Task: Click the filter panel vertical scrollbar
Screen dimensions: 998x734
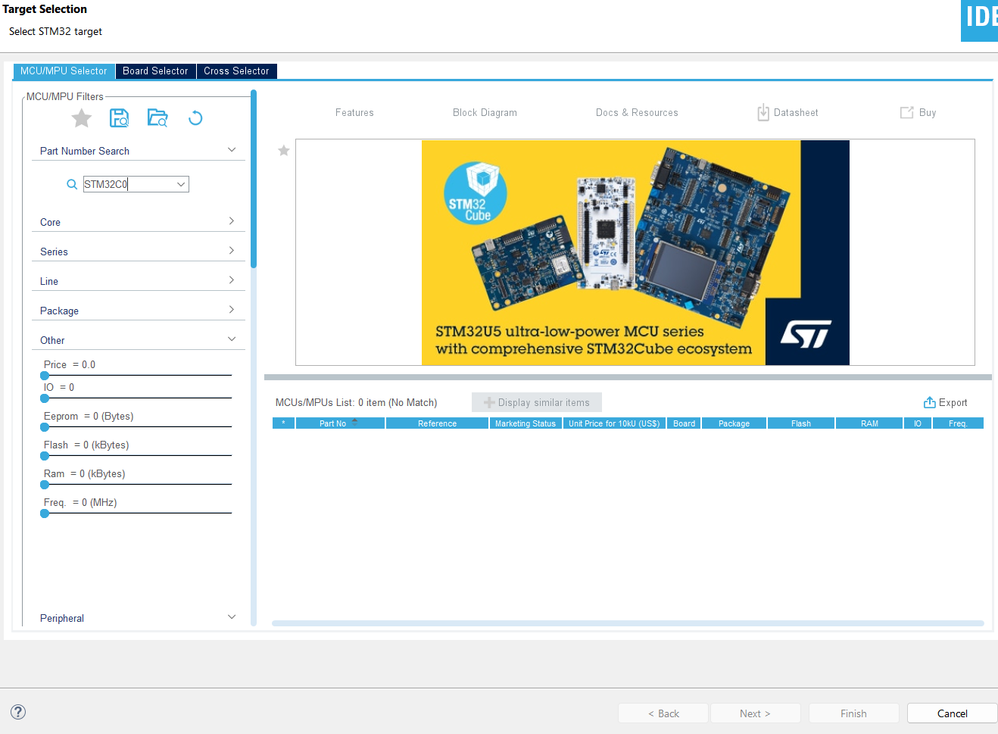Action: click(253, 179)
